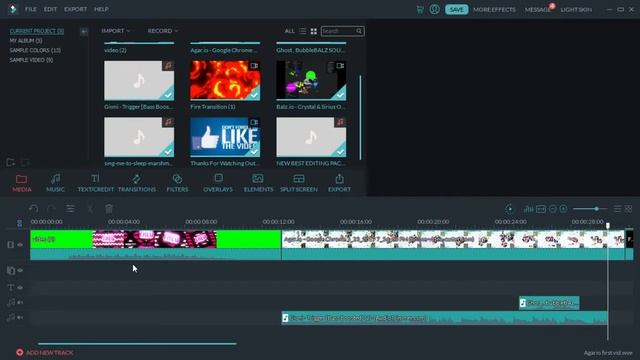Click the zoom to fit timeline icon
This screenshot has width=640, height=360.
[x=541, y=209]
